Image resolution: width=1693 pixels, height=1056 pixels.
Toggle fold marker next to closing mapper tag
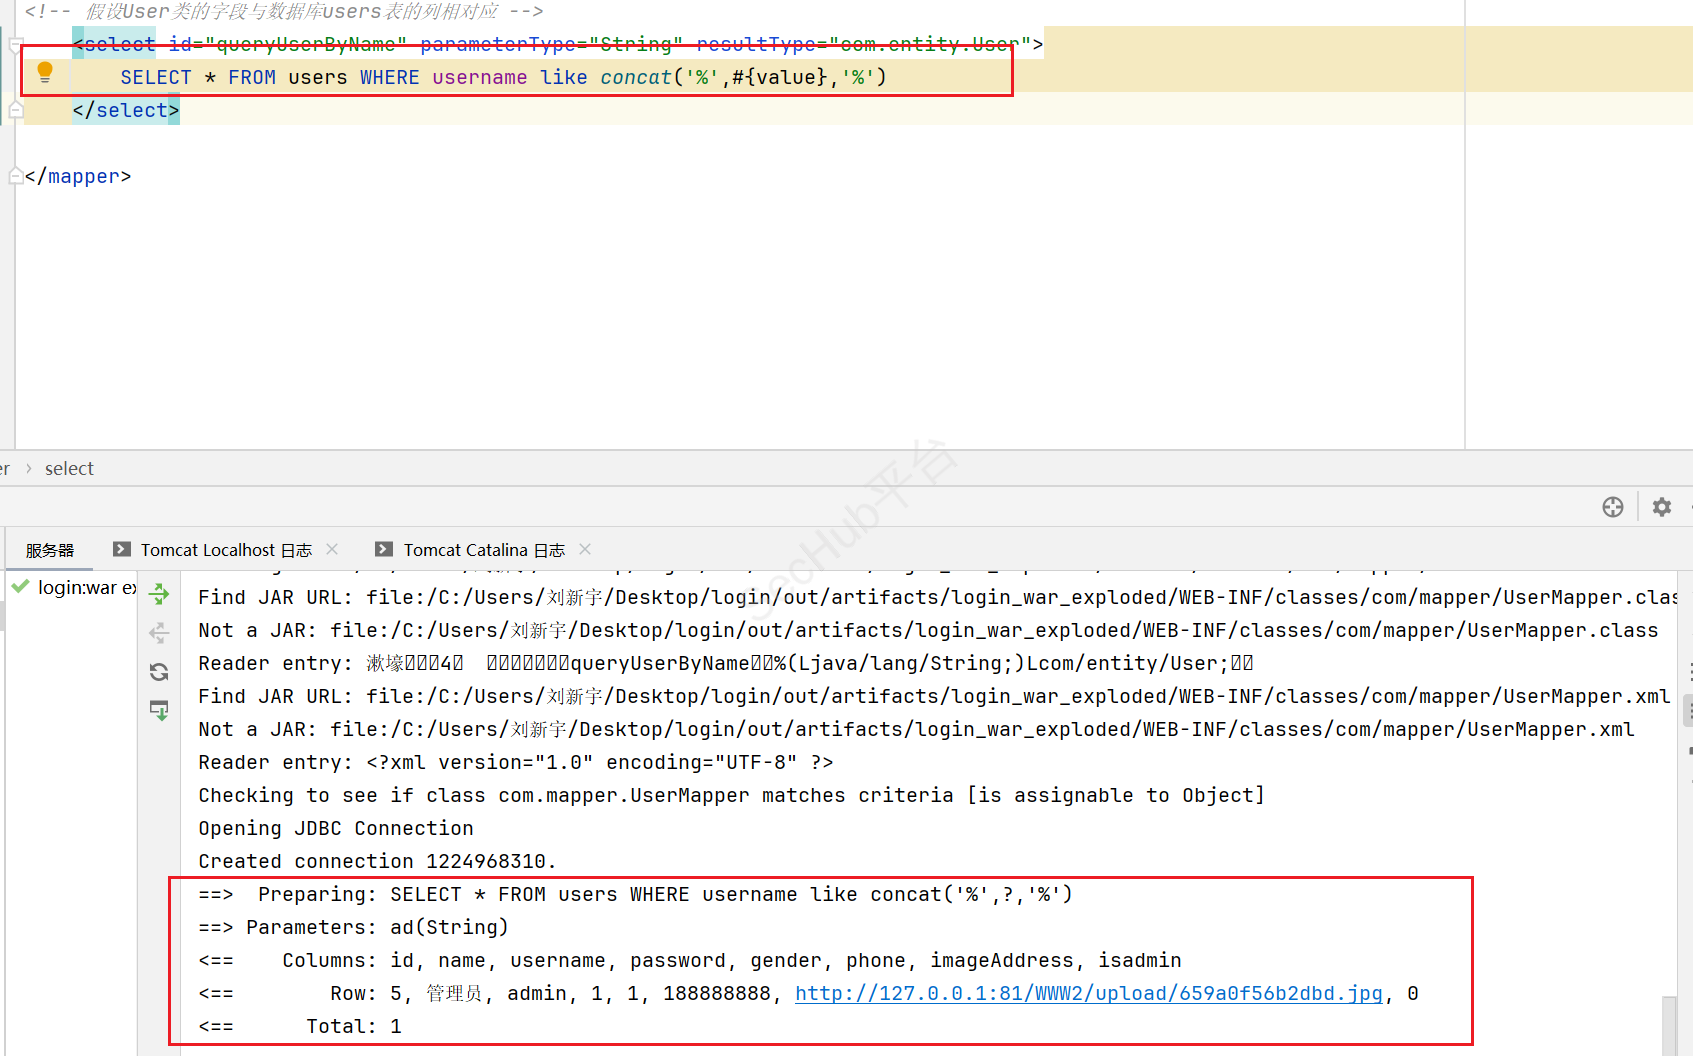click(x=16, y=176)
